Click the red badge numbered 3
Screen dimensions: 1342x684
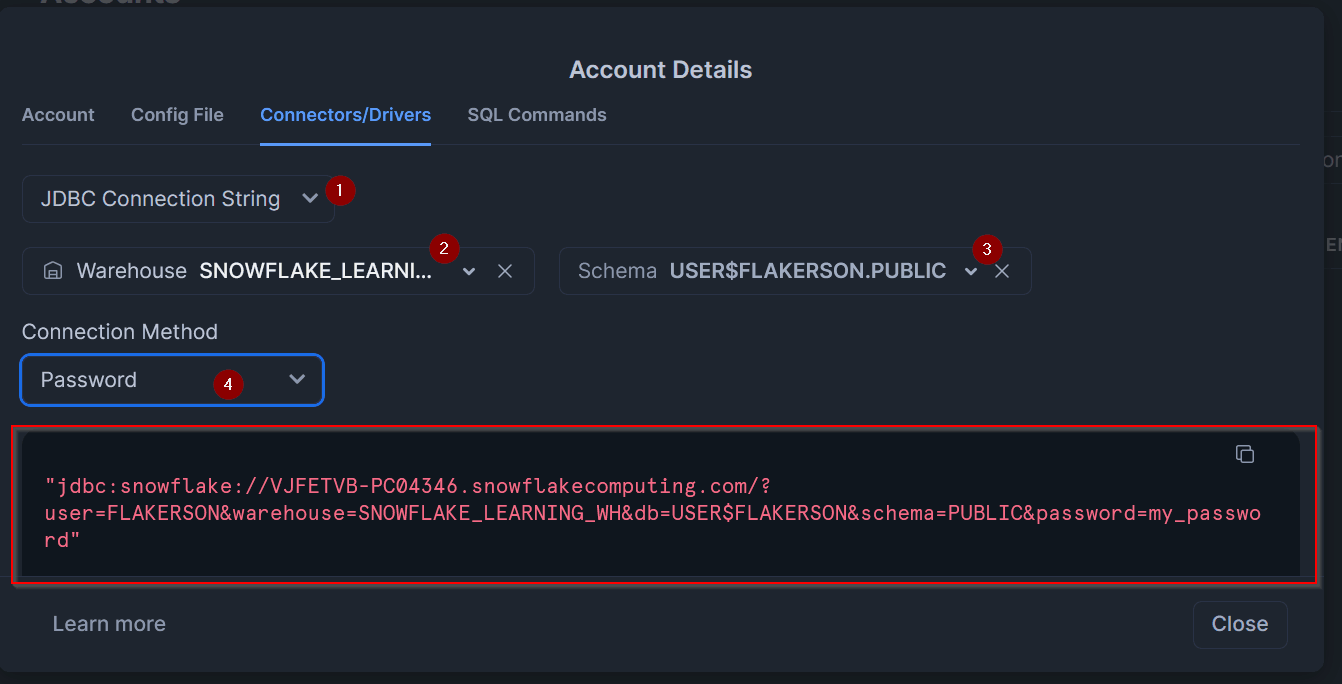(987, 249)
